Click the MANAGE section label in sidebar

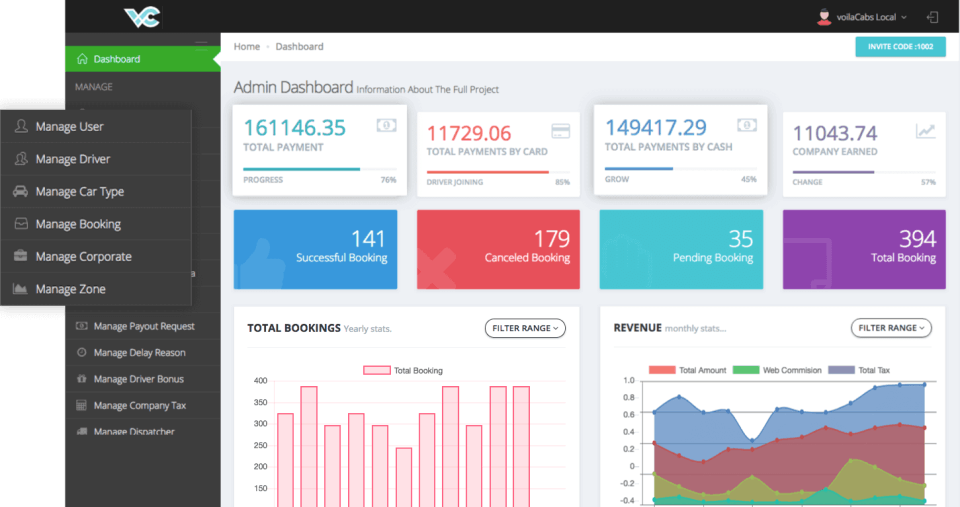click(x=94, y=87)
